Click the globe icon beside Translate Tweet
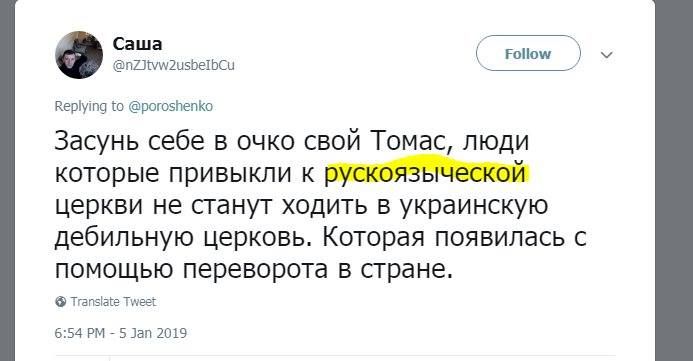The width and height of the screenshot is (693, 361). [x=61, y=302]
